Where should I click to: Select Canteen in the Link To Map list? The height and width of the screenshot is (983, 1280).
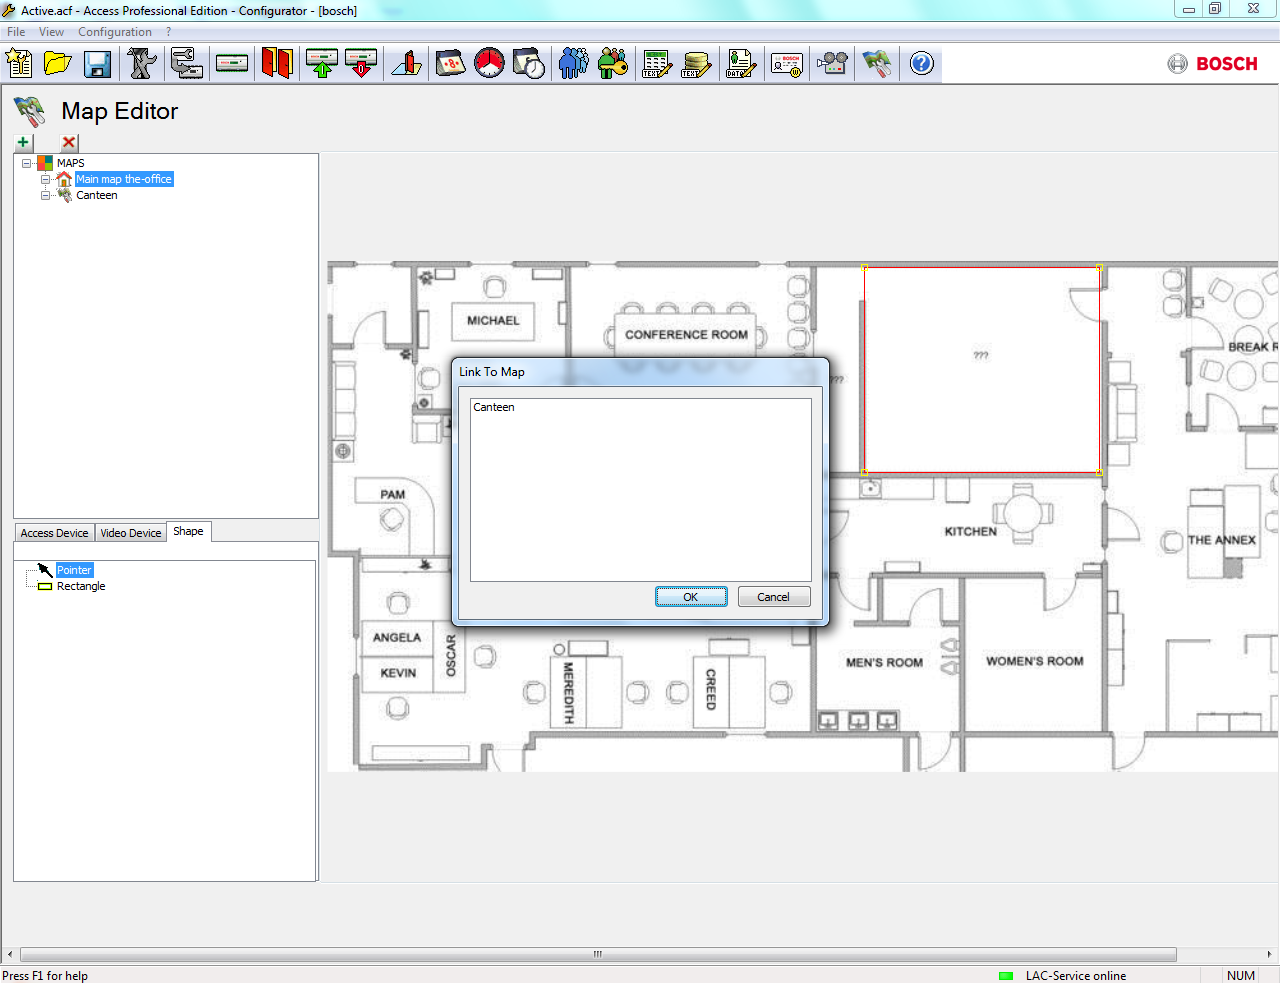494,407
